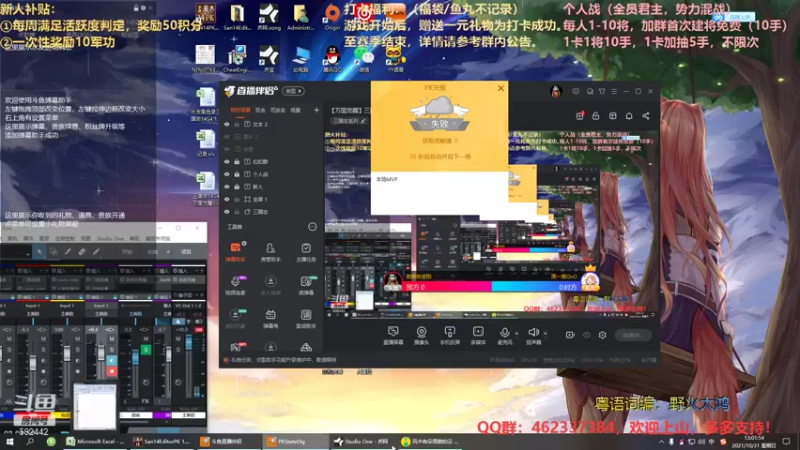Open the 弹幕秀 tool
800x450 pixels.
click(x=270, y=318)
